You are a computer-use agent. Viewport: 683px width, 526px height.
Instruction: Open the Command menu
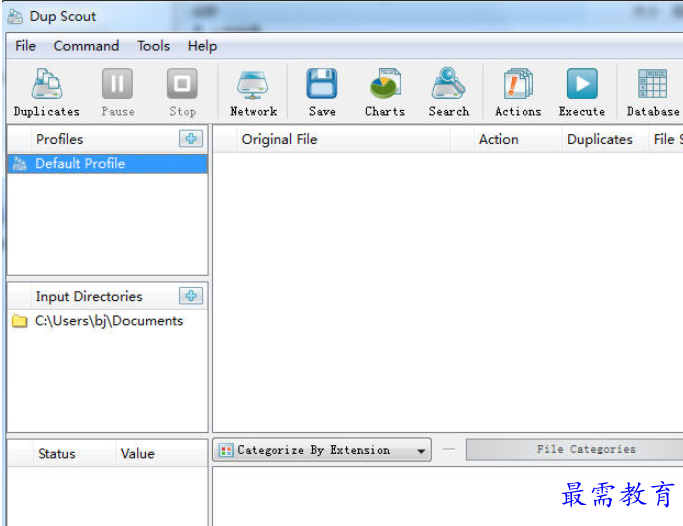(86, 46)
